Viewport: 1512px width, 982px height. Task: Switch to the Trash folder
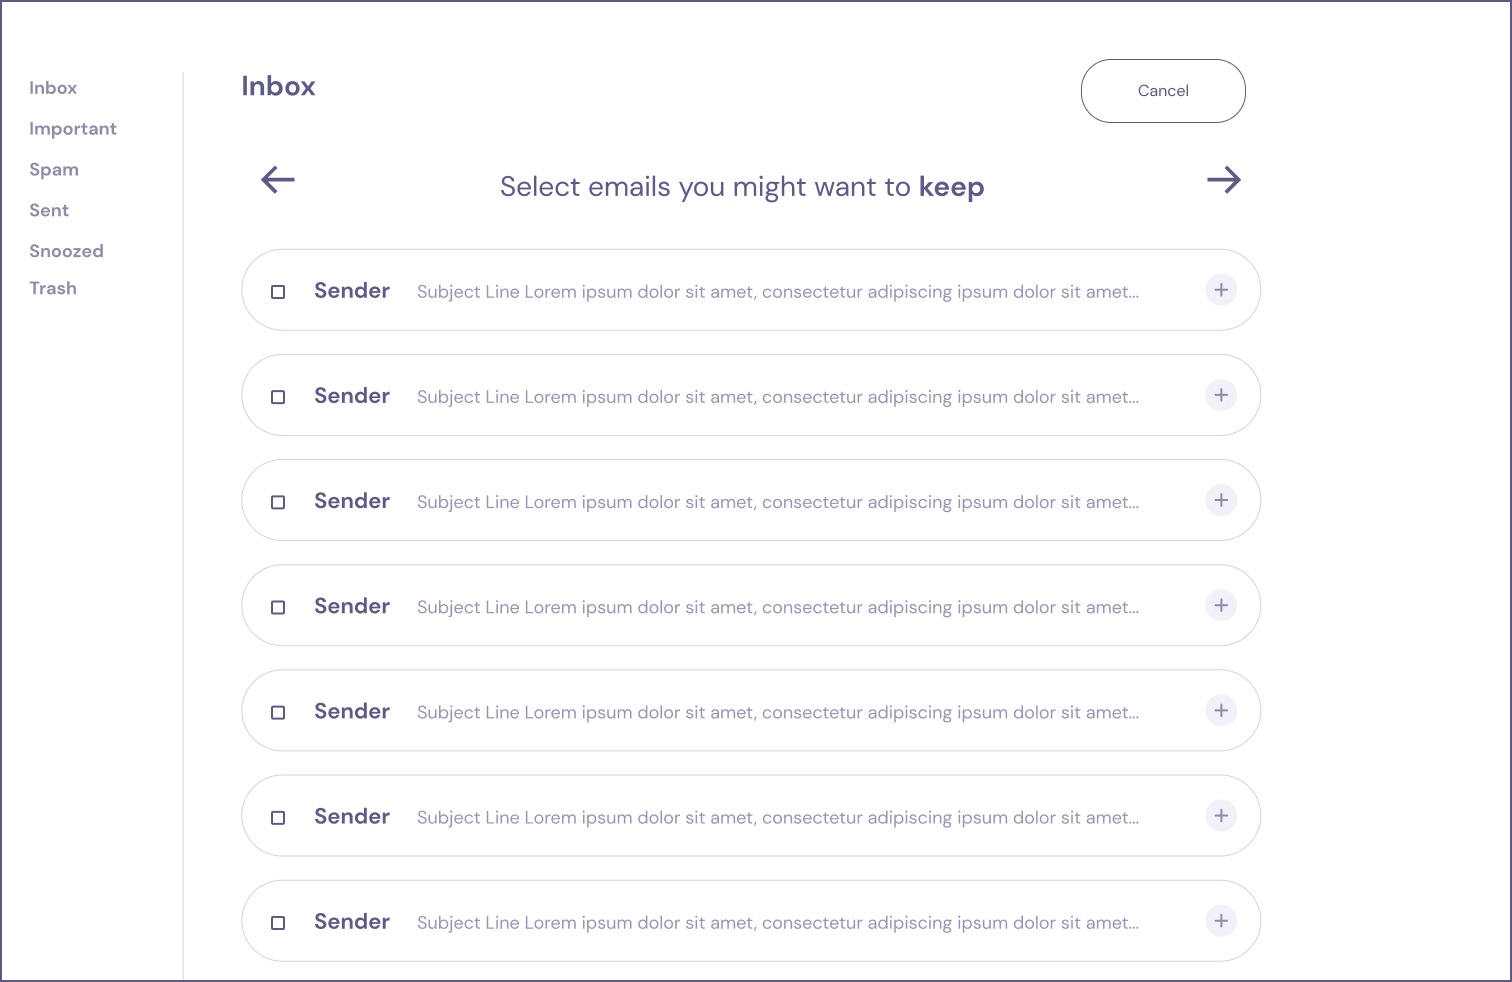[53, 288]
